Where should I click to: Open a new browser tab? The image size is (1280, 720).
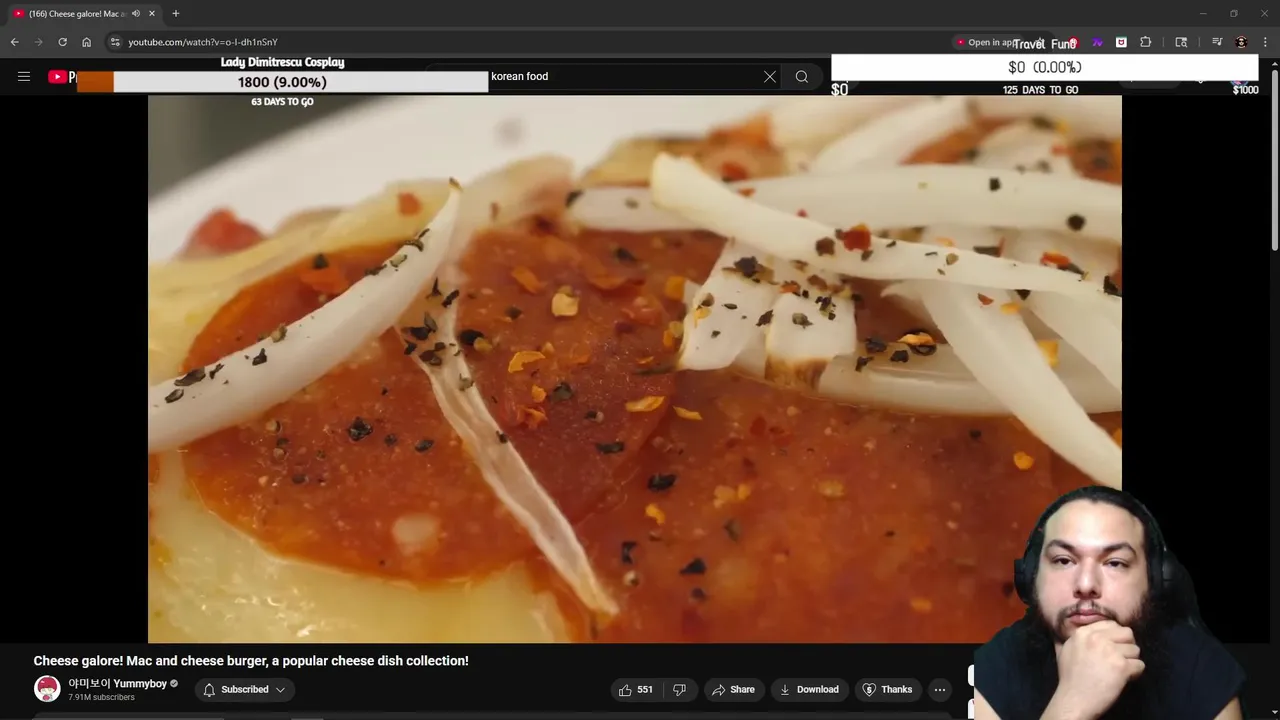click(176, 14)
